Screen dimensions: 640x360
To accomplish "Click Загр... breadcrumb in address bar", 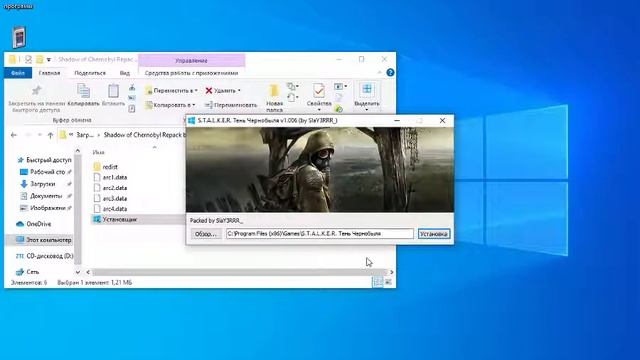I will 85,135.
